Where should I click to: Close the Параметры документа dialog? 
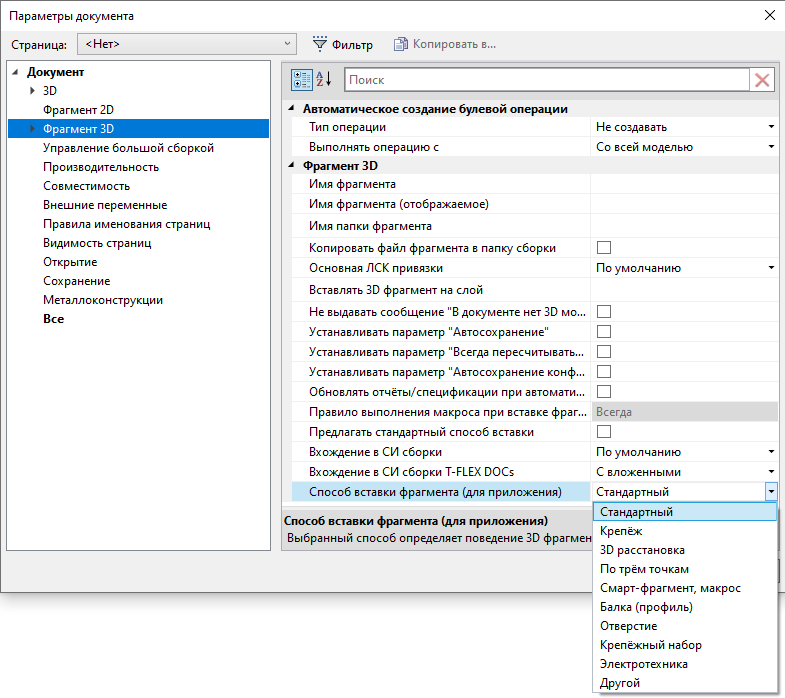point(769,16)
